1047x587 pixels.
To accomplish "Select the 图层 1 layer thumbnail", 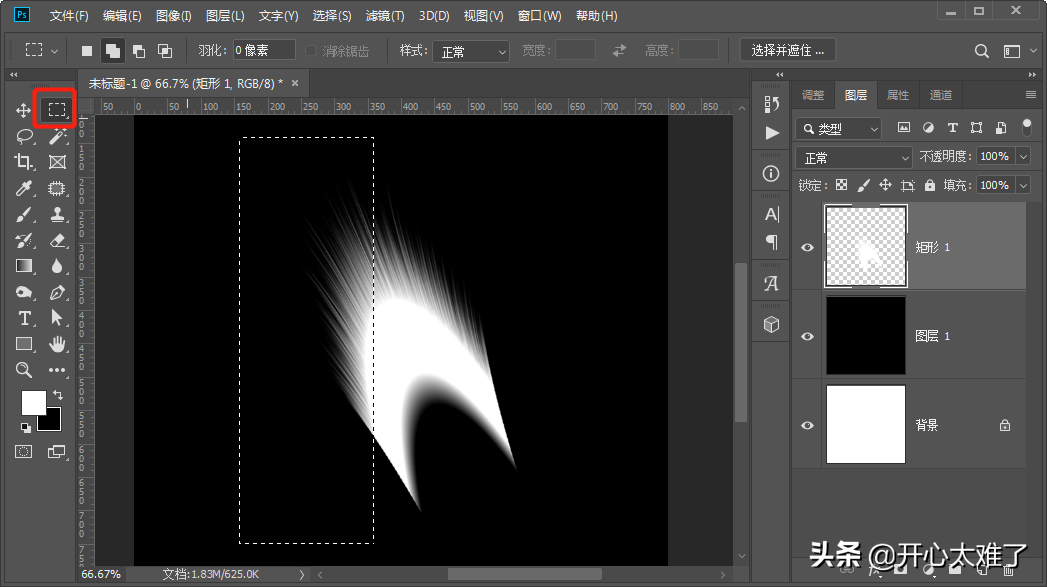I will 865,336.
